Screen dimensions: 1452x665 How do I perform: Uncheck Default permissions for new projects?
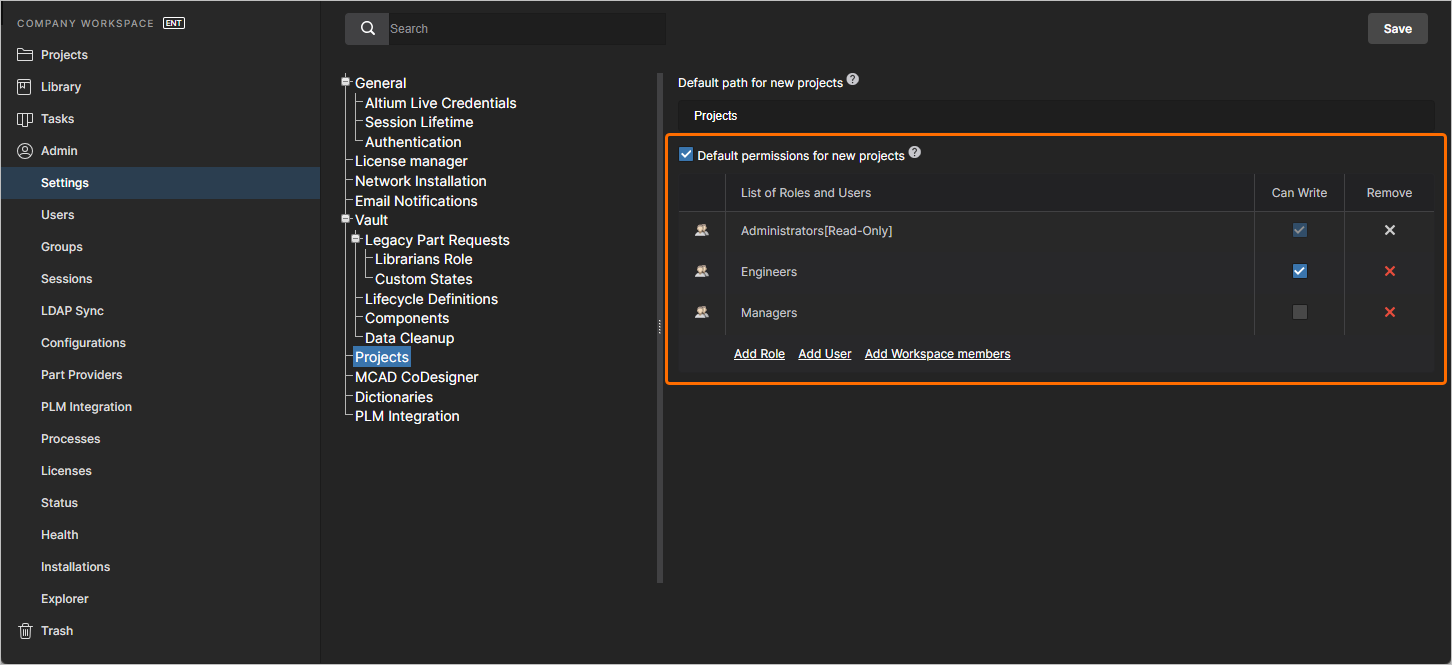pos(686,154)
